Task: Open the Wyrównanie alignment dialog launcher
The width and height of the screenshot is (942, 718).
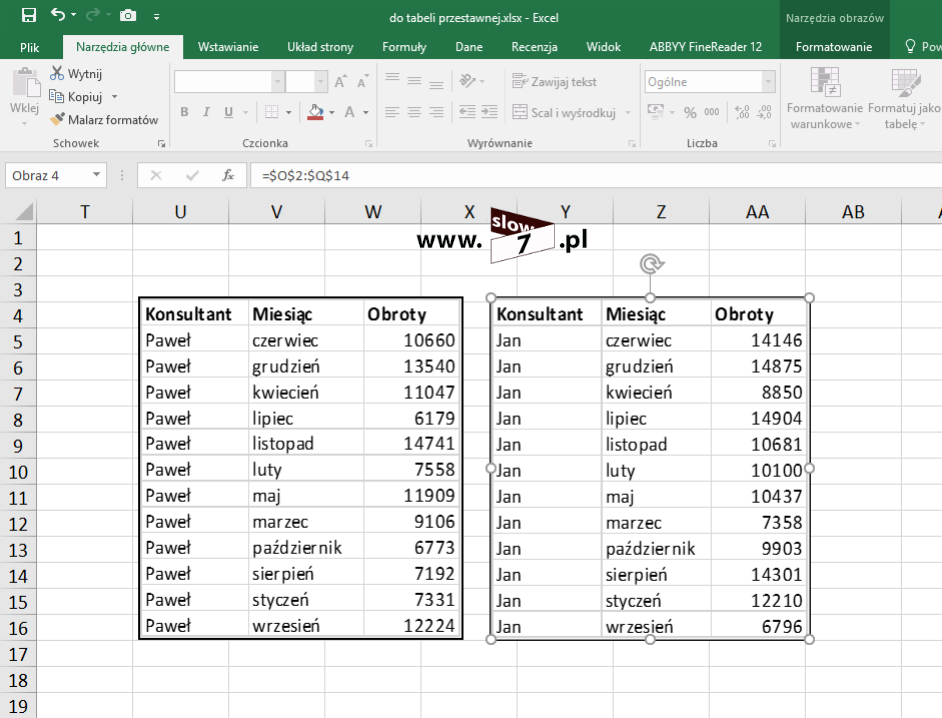Action: tap(632, 144)
